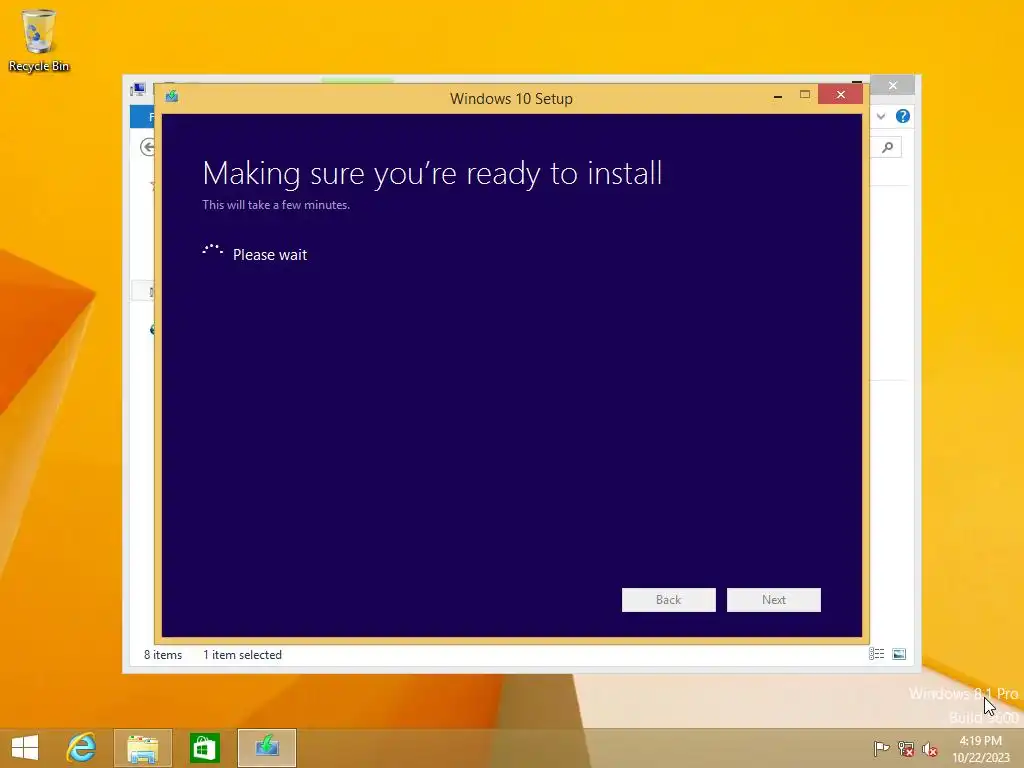Open the Recycle Bin desktop icon
Image resolution: width=1024 pixels, height=768 pixels.
39,40
